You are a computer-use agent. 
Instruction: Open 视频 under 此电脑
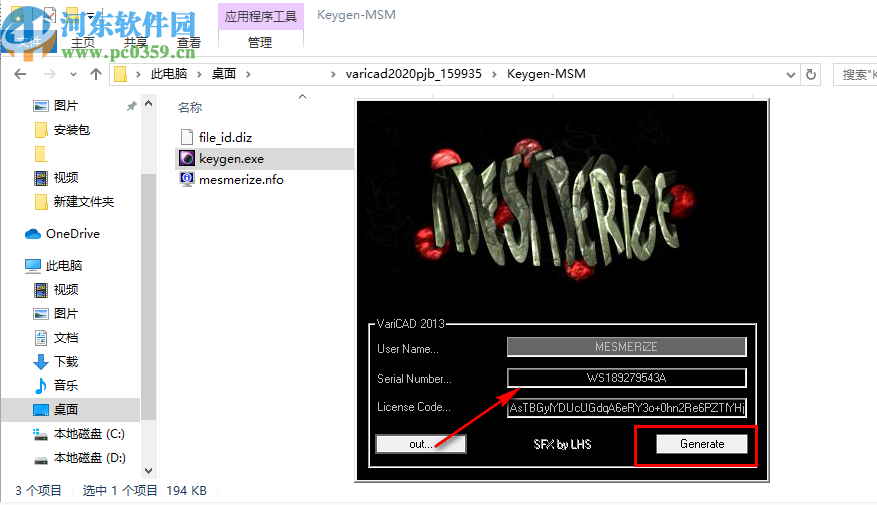(x=65, y=290)
